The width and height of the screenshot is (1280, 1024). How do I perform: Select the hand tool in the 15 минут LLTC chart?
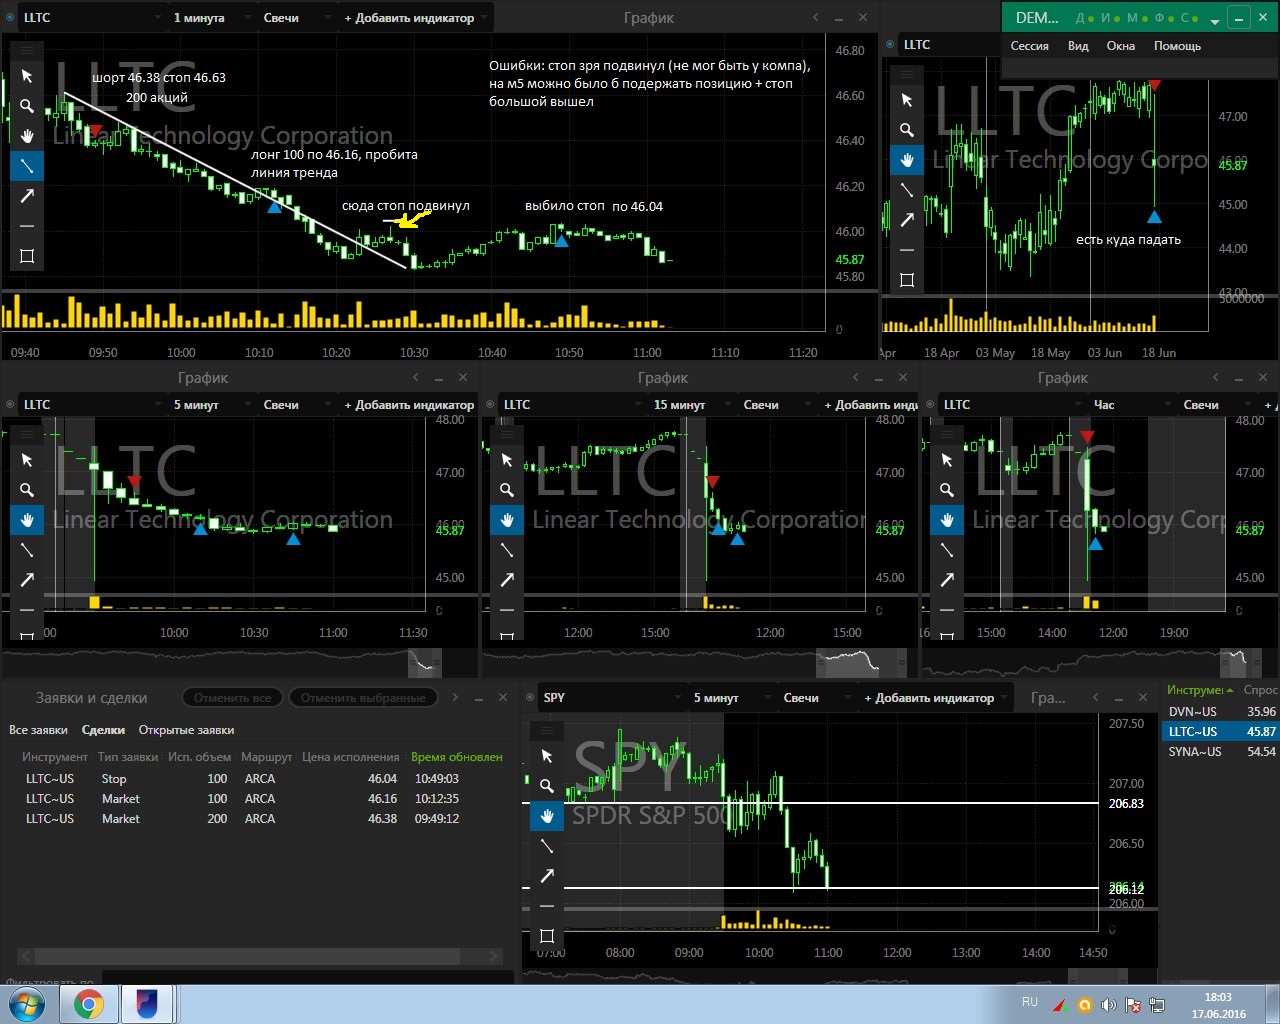coord(507,520)
